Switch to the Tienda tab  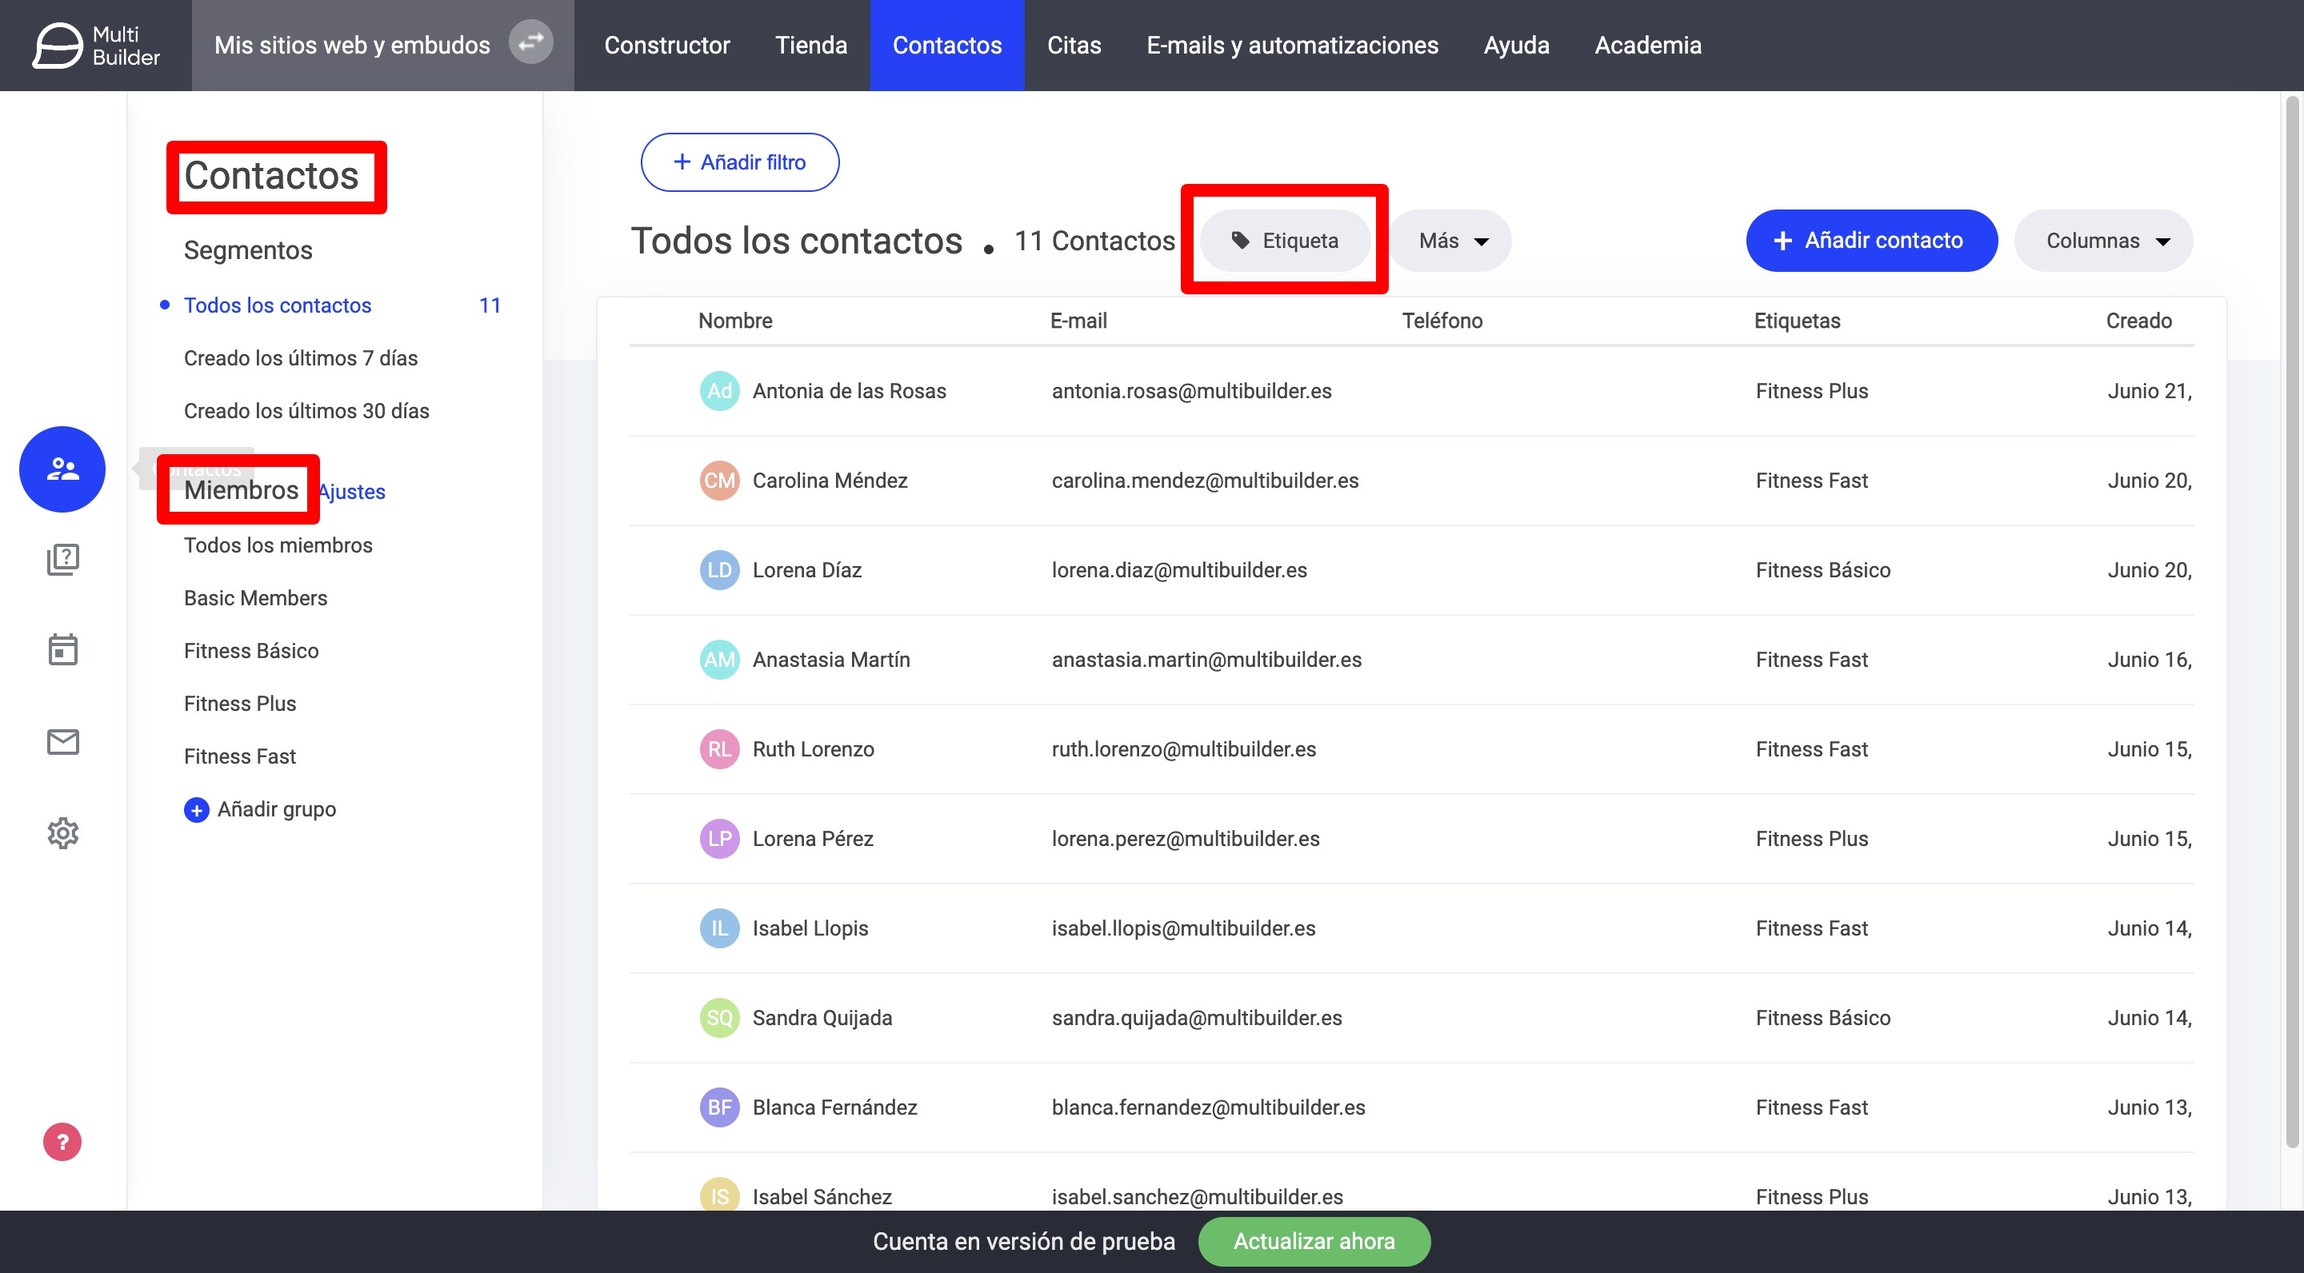pyautogui.click(x=811, y=45)
